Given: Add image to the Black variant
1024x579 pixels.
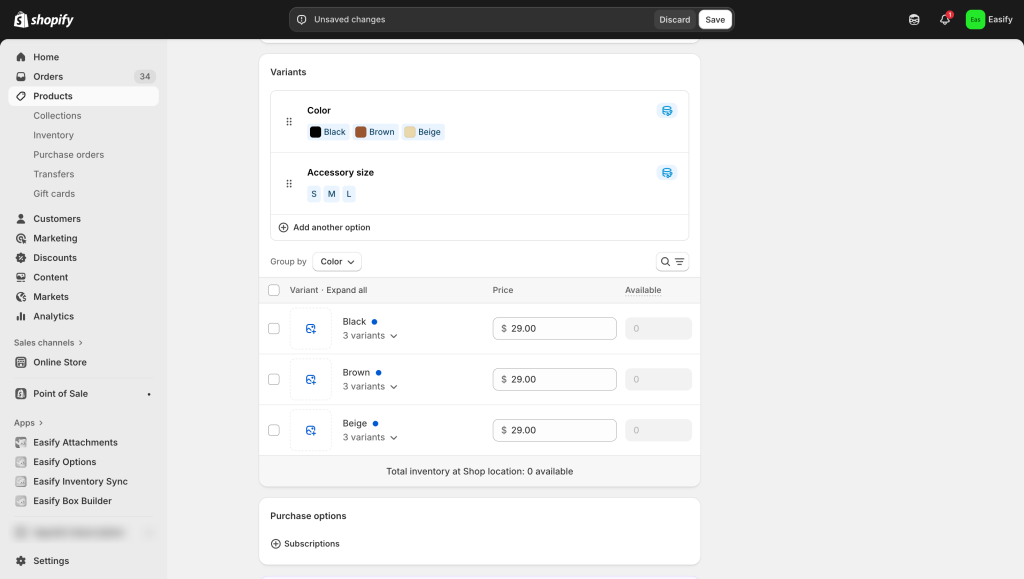Looking at the screenshot, I should tap(311, 329).
